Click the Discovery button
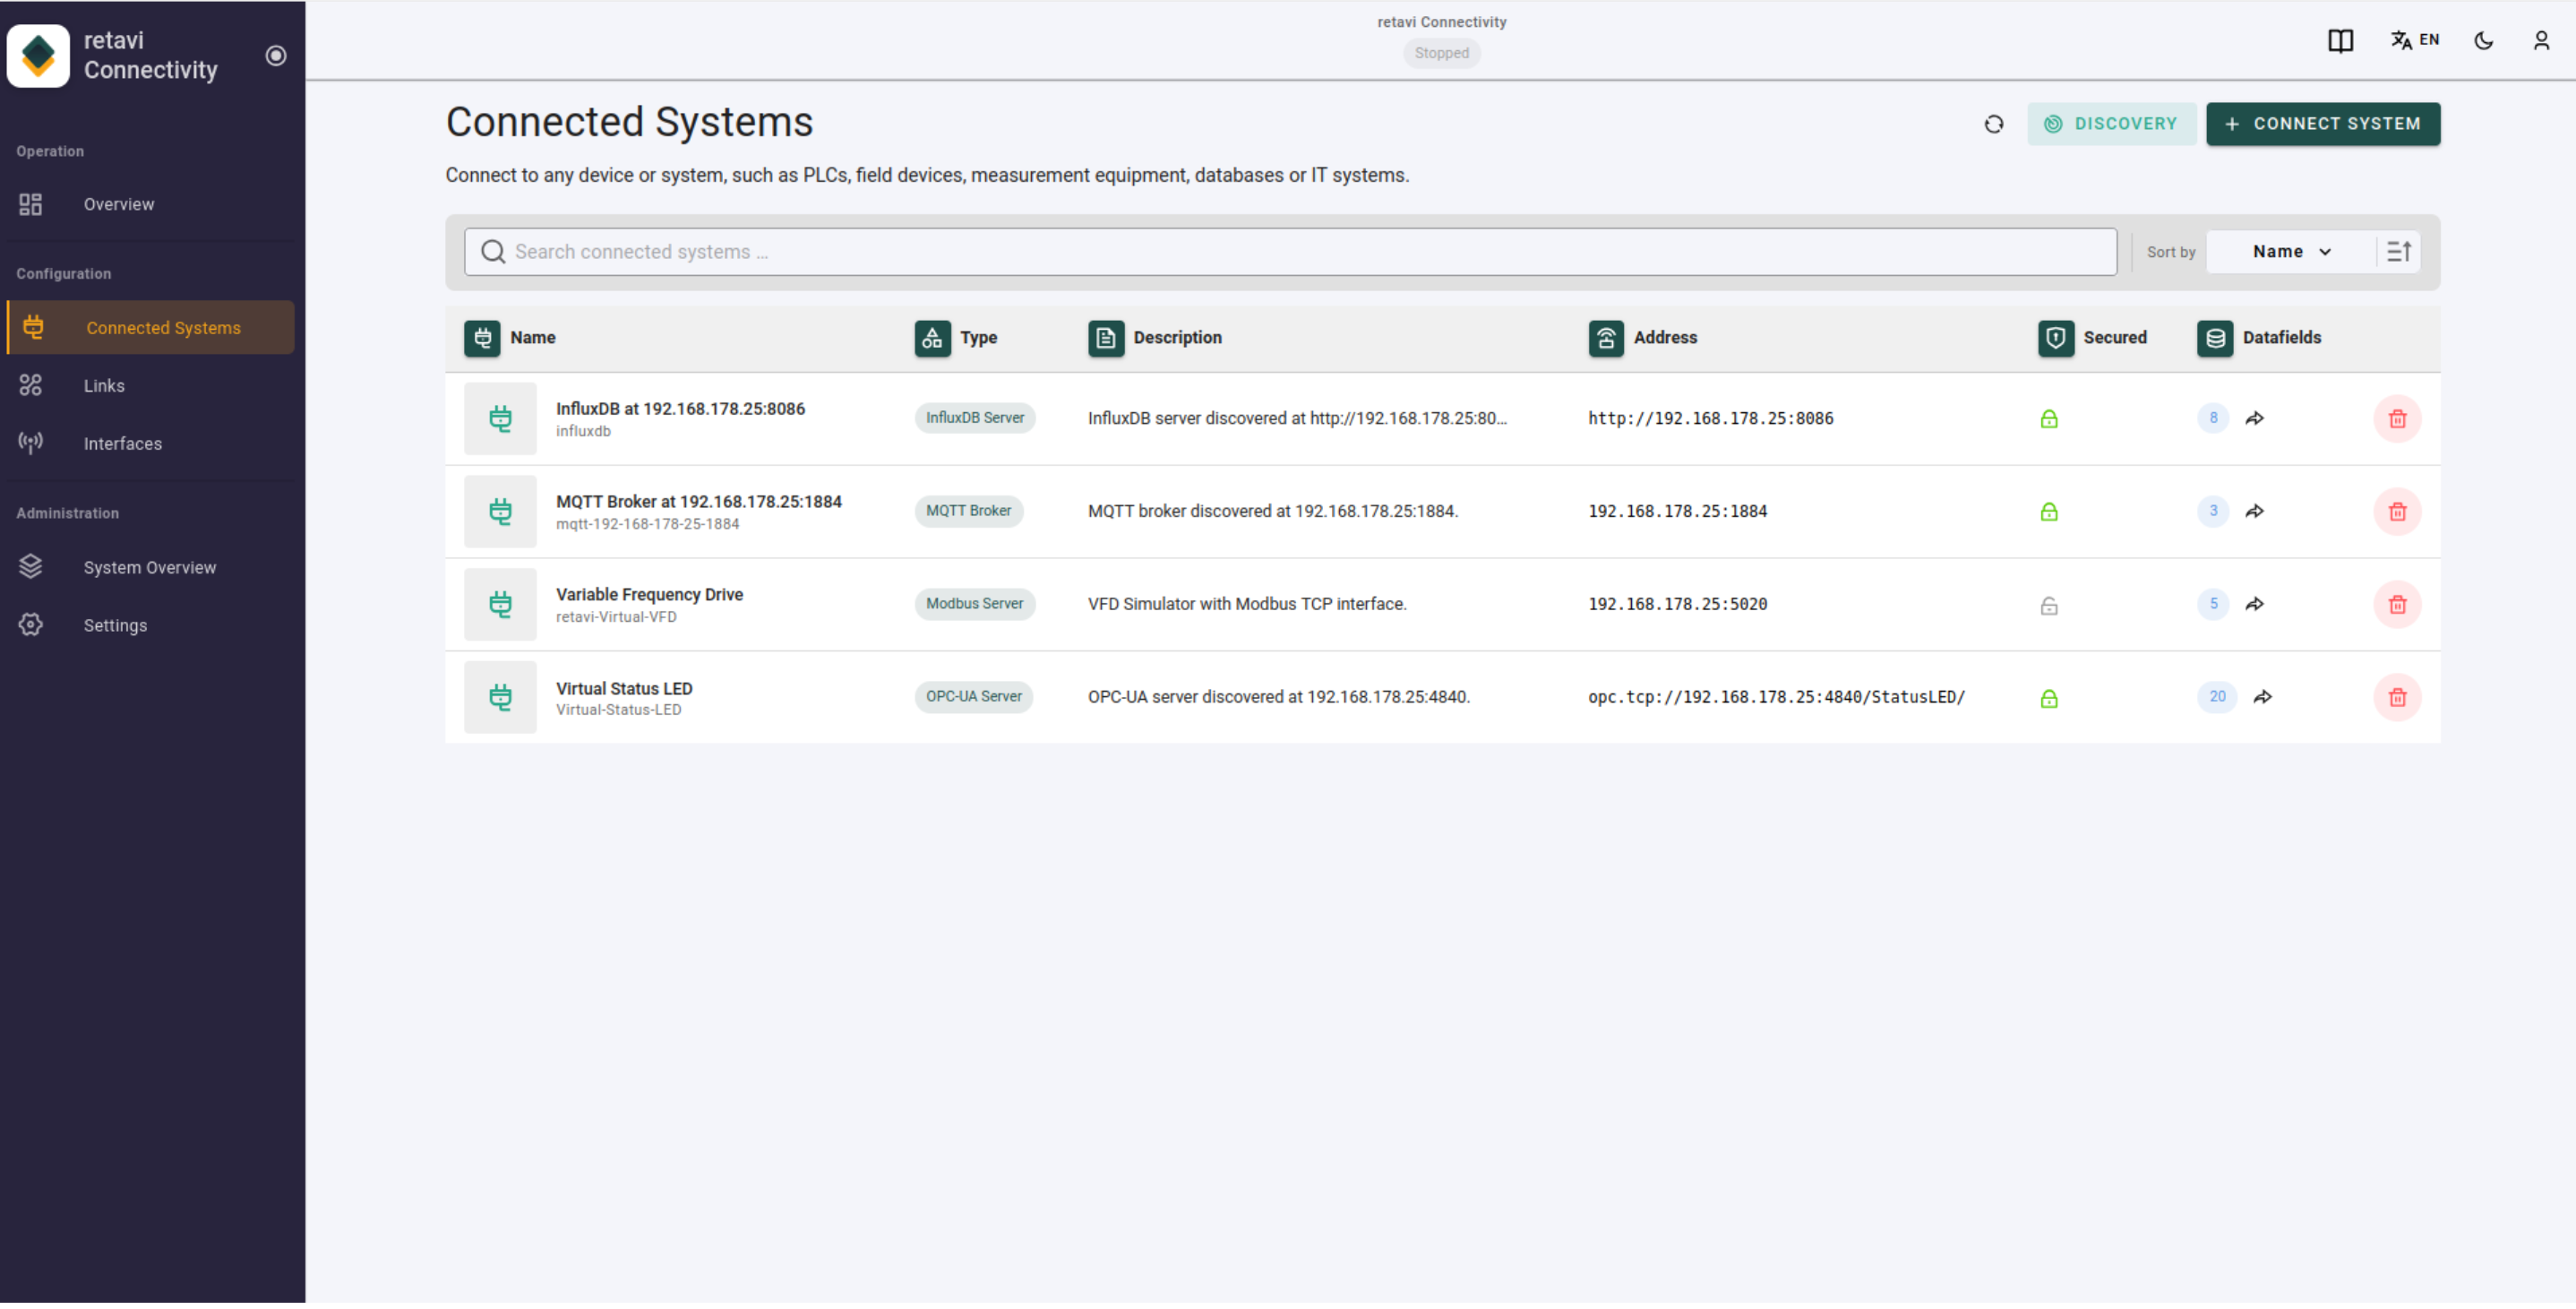 point(2111,124)
